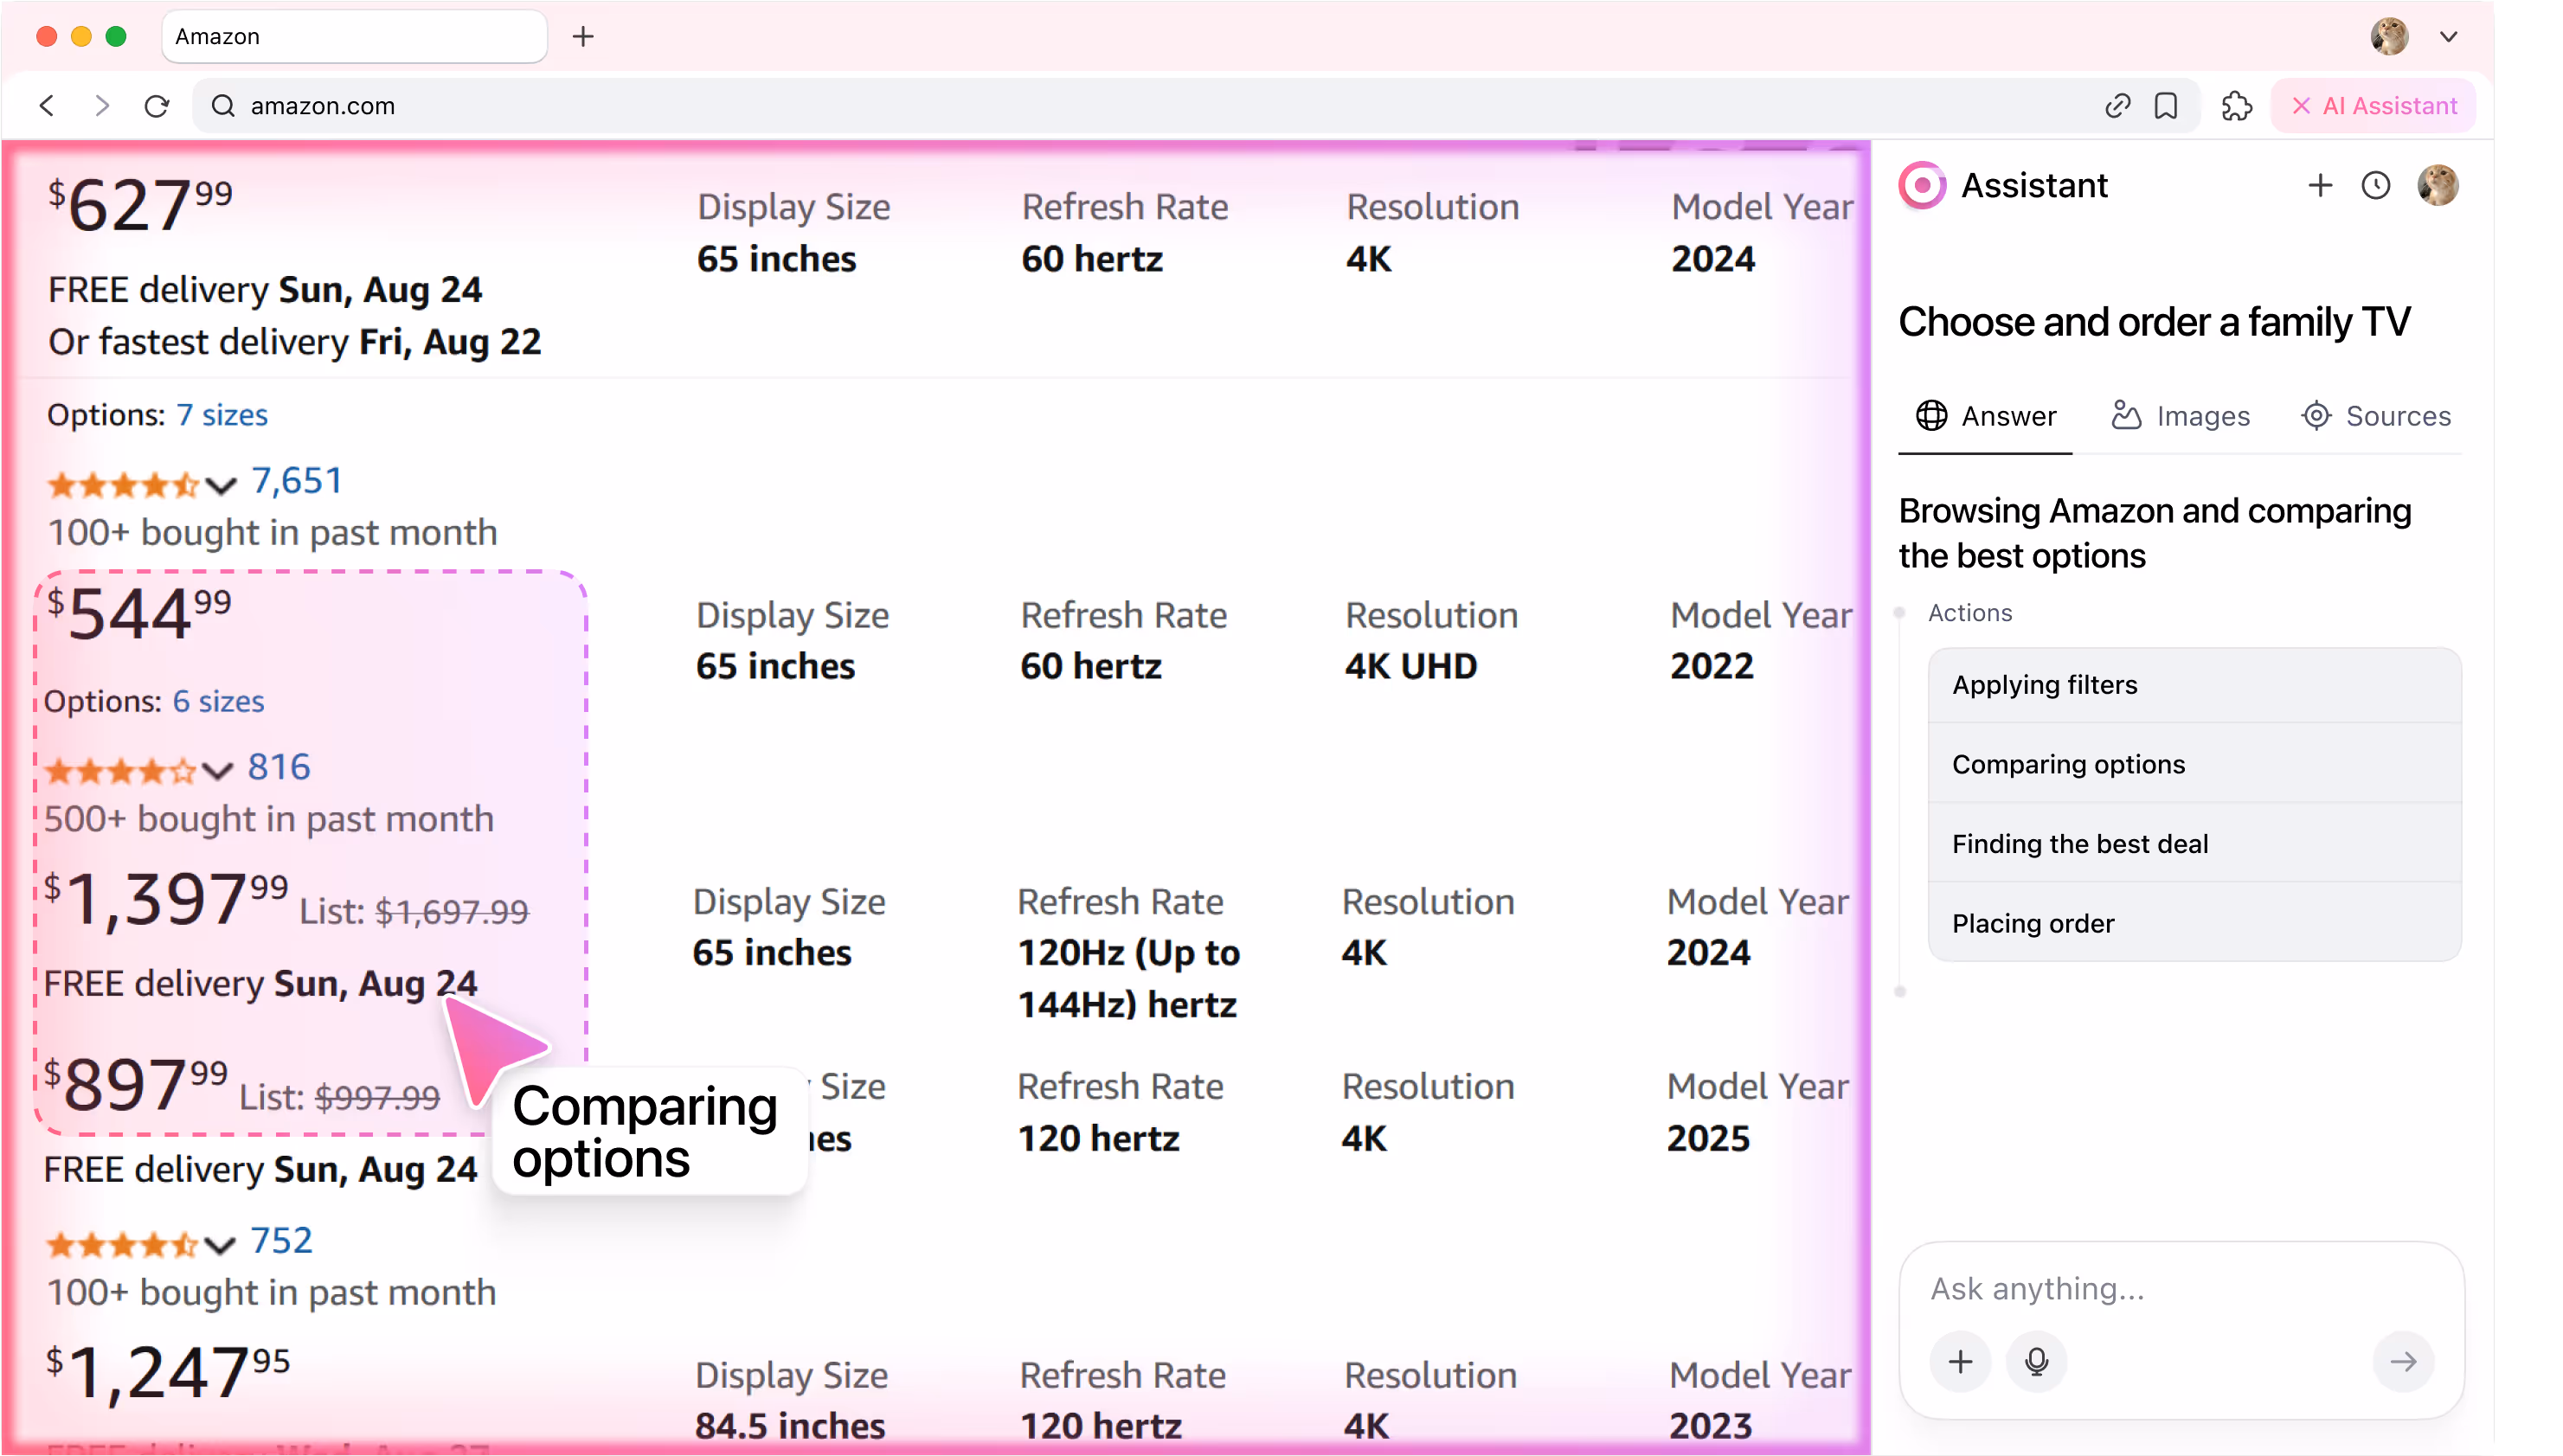View the 816 ratings link

pos(279,767)
